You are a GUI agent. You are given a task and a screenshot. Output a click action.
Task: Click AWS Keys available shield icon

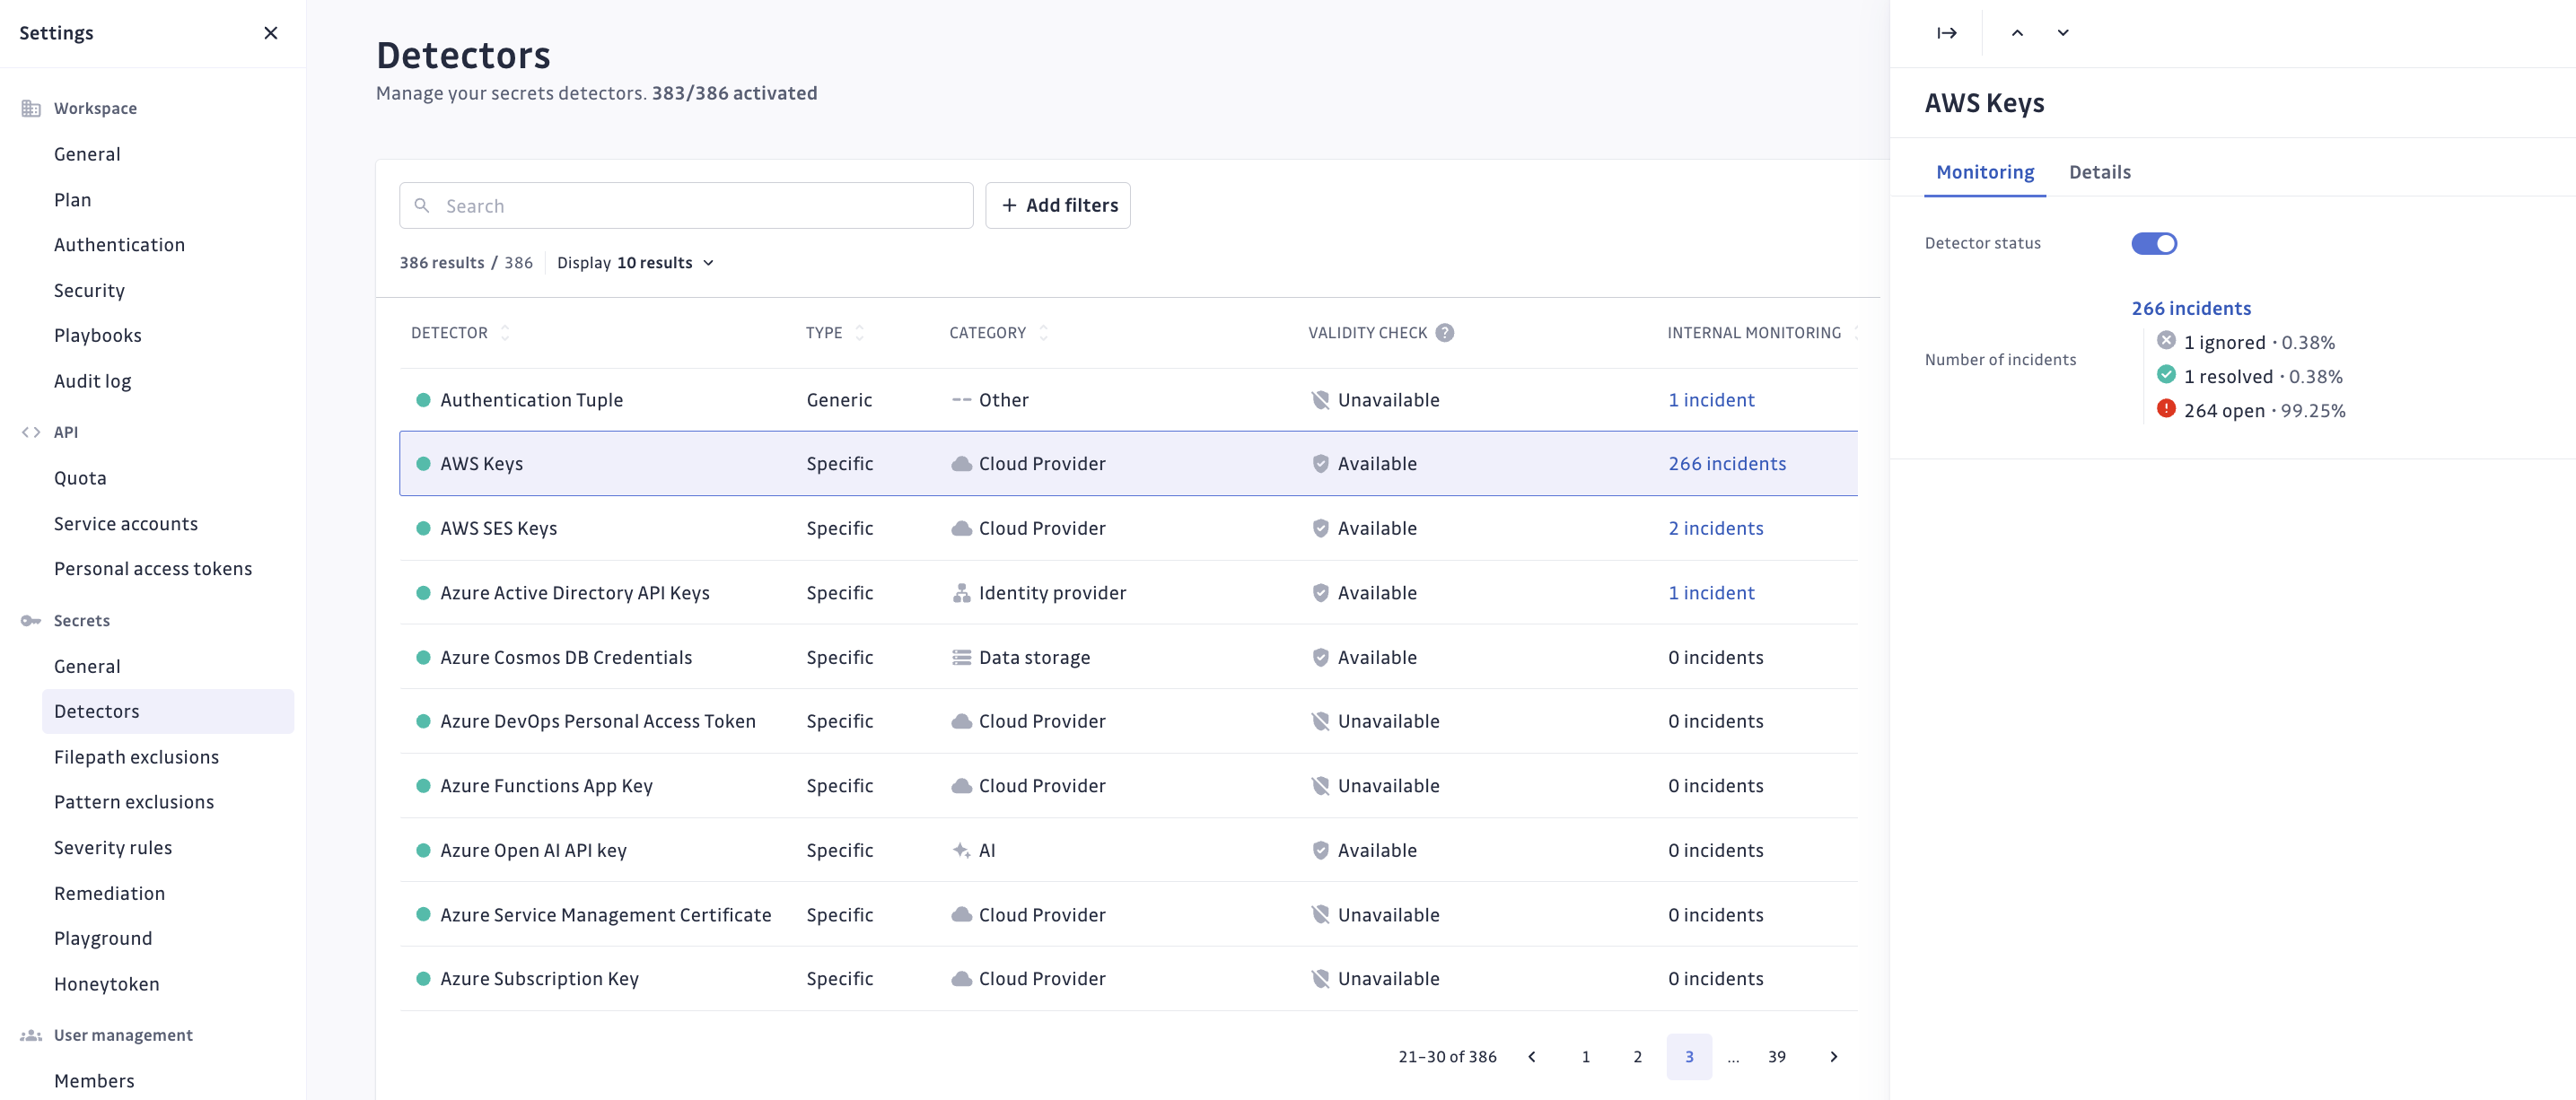(x=1320, y=464)
